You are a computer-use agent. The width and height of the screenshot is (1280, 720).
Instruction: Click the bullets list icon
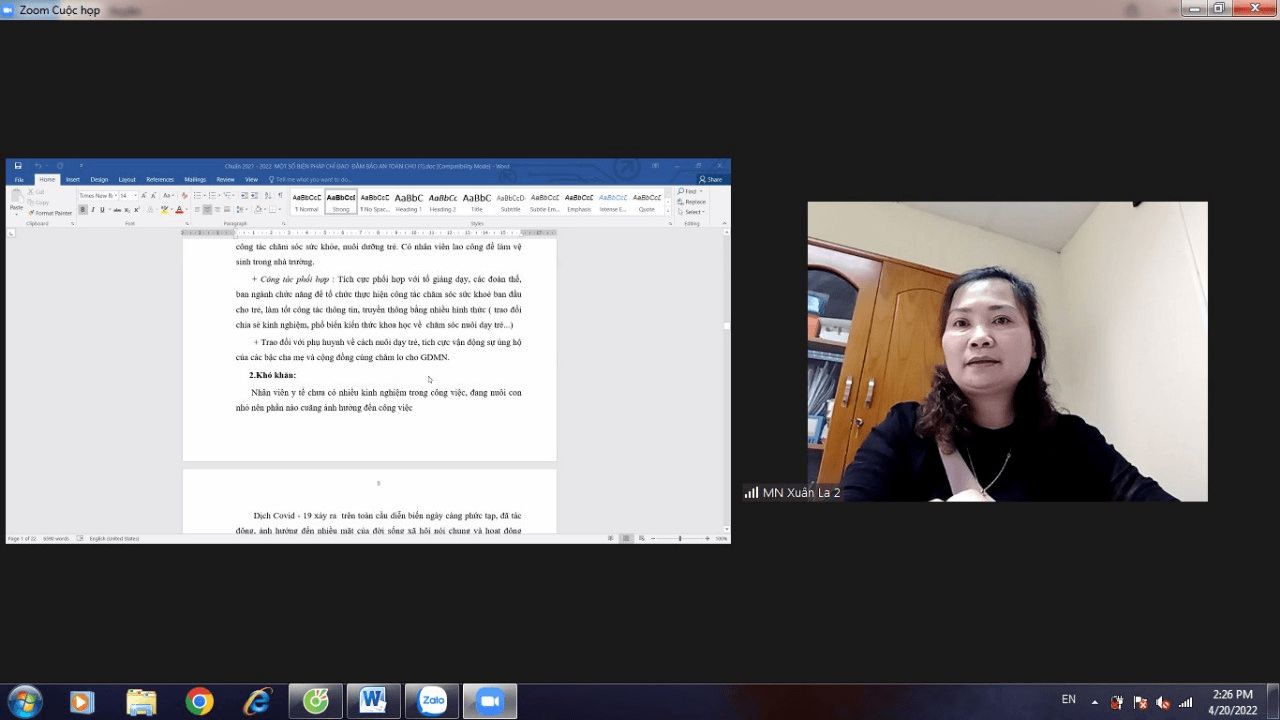coord(198,196)
